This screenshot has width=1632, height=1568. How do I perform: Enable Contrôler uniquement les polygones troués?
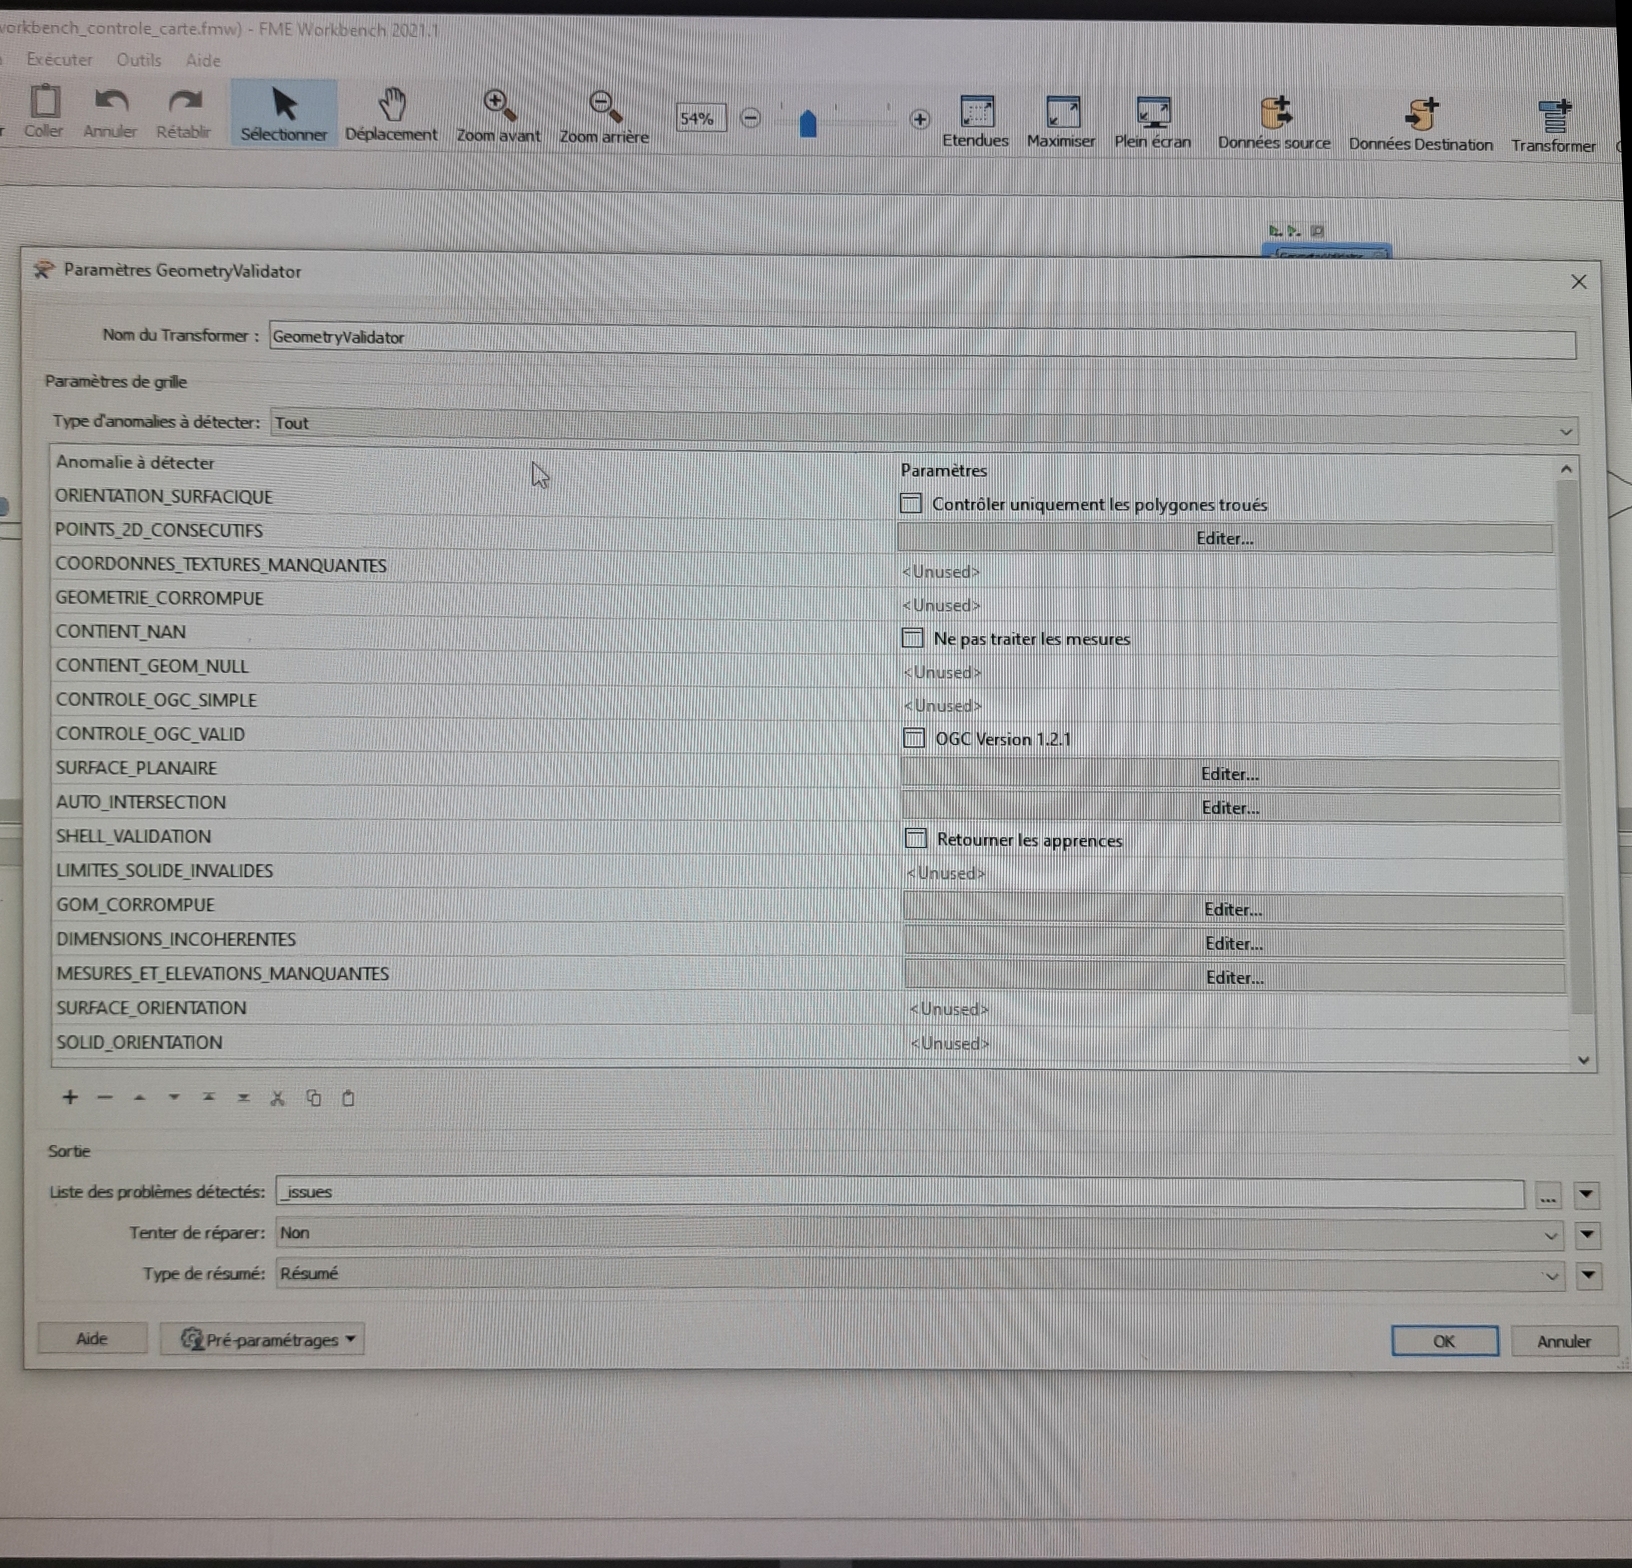click(x=911, y=503)
